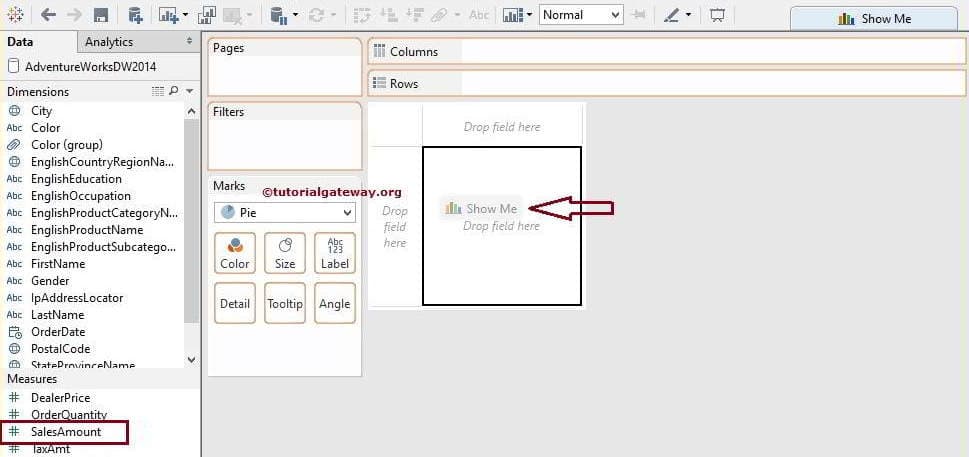Toggle mark labels with the Abc icon

(479, 15)
